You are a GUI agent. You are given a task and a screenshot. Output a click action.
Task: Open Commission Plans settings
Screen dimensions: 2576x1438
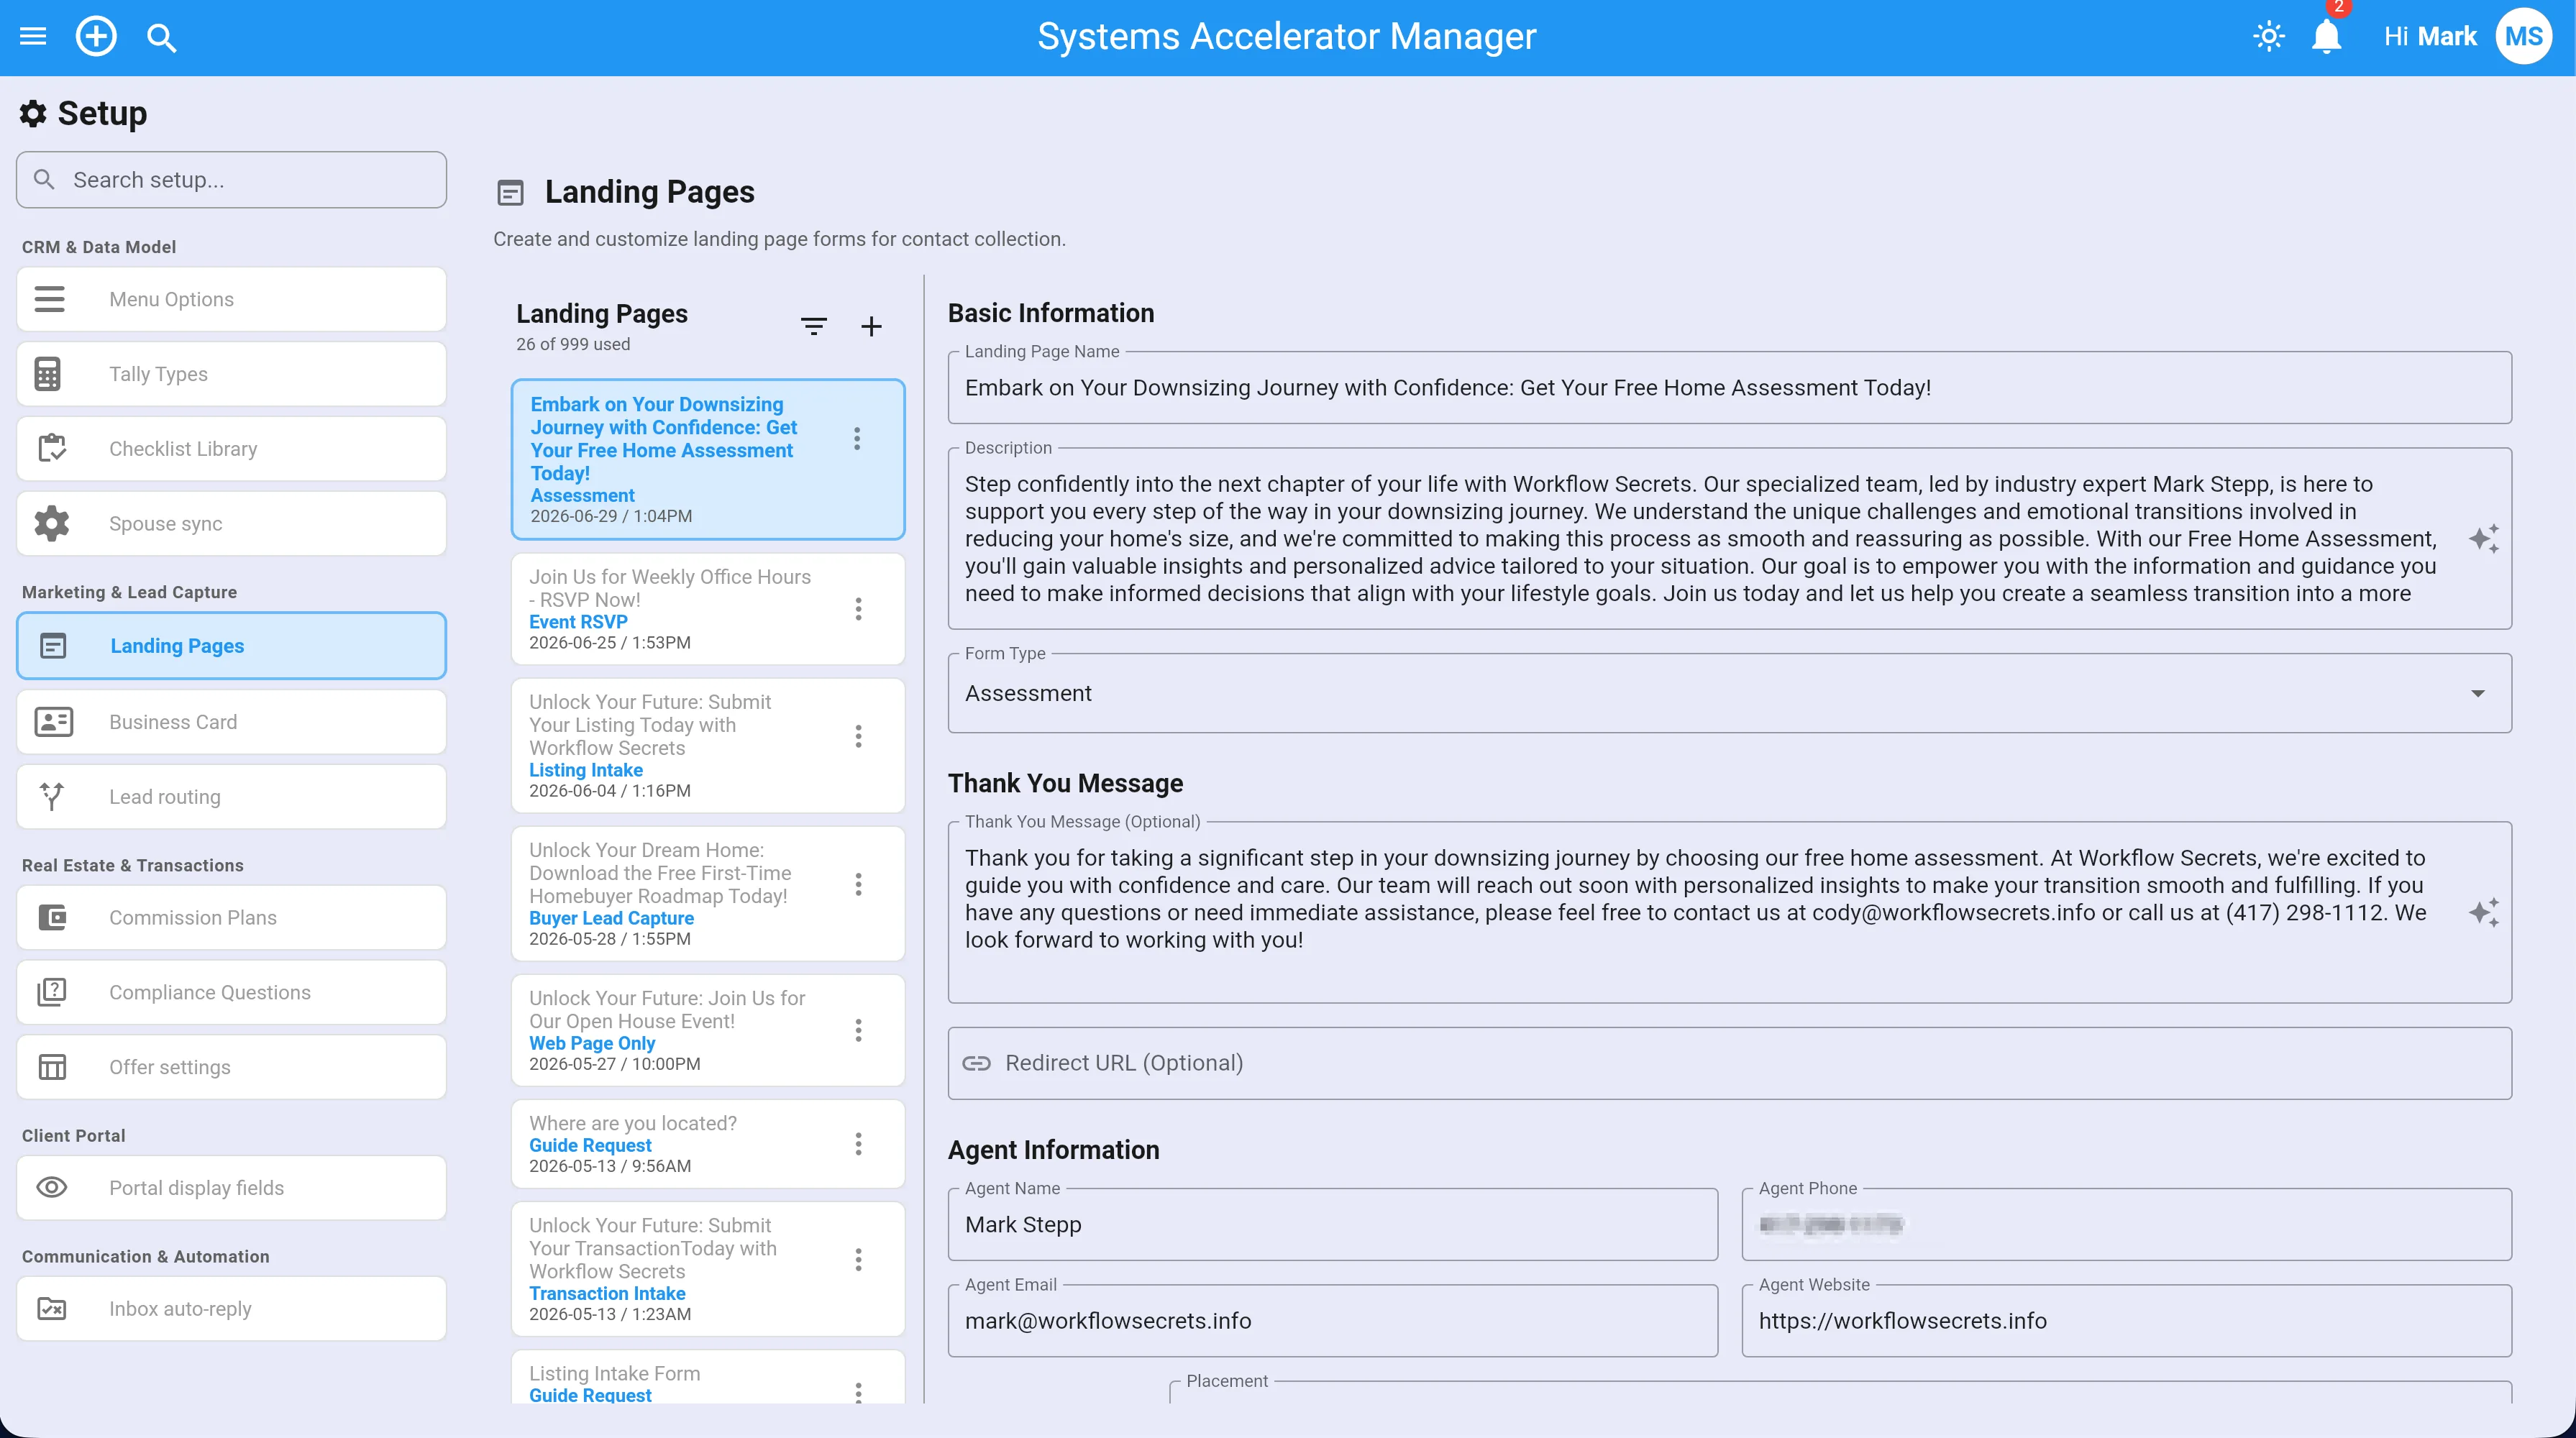231,917
